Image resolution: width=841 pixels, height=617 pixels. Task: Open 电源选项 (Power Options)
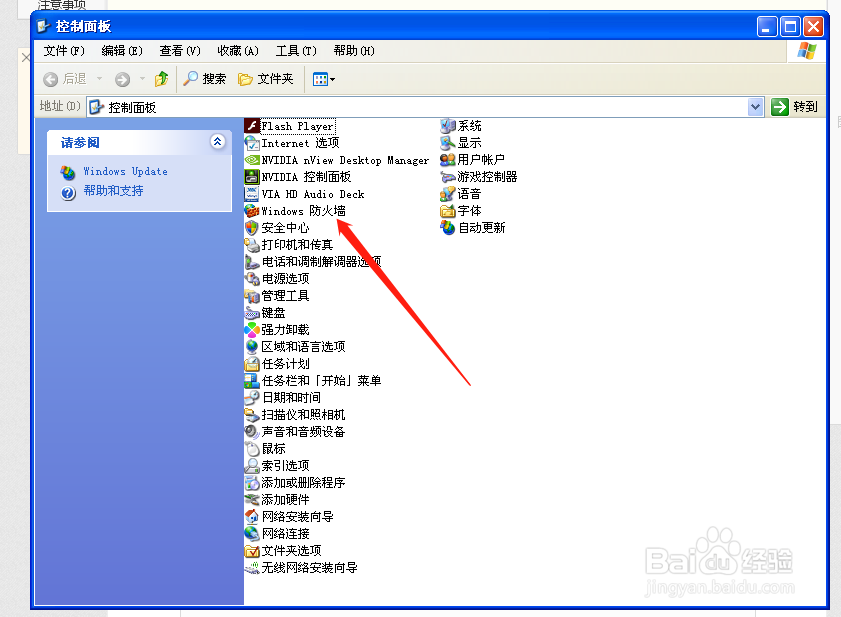(283, 279)
